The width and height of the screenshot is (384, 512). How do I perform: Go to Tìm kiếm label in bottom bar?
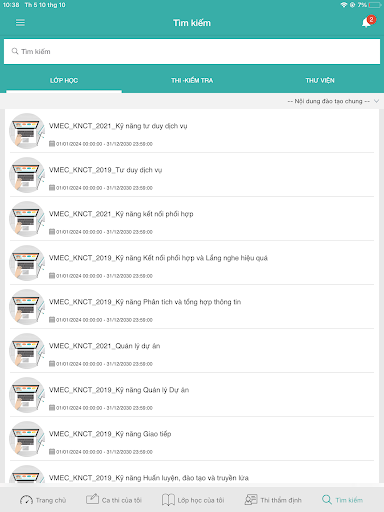tap(349, 500)
